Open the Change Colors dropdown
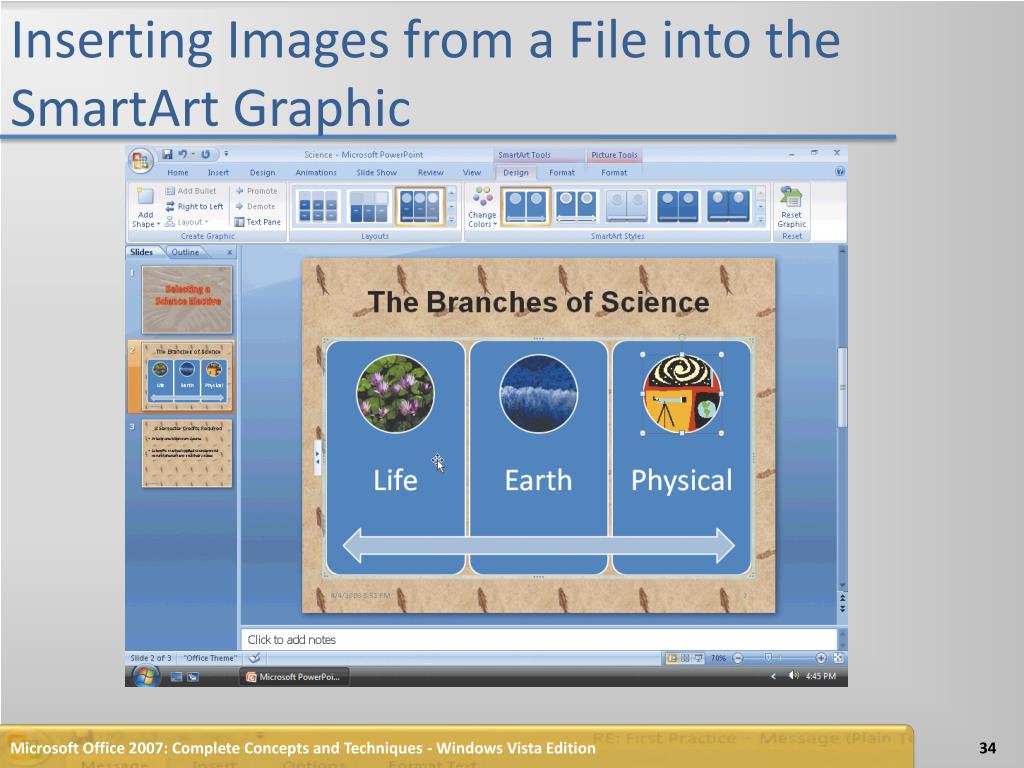This screenshot has height=768, width=1024. pos(483,207)
